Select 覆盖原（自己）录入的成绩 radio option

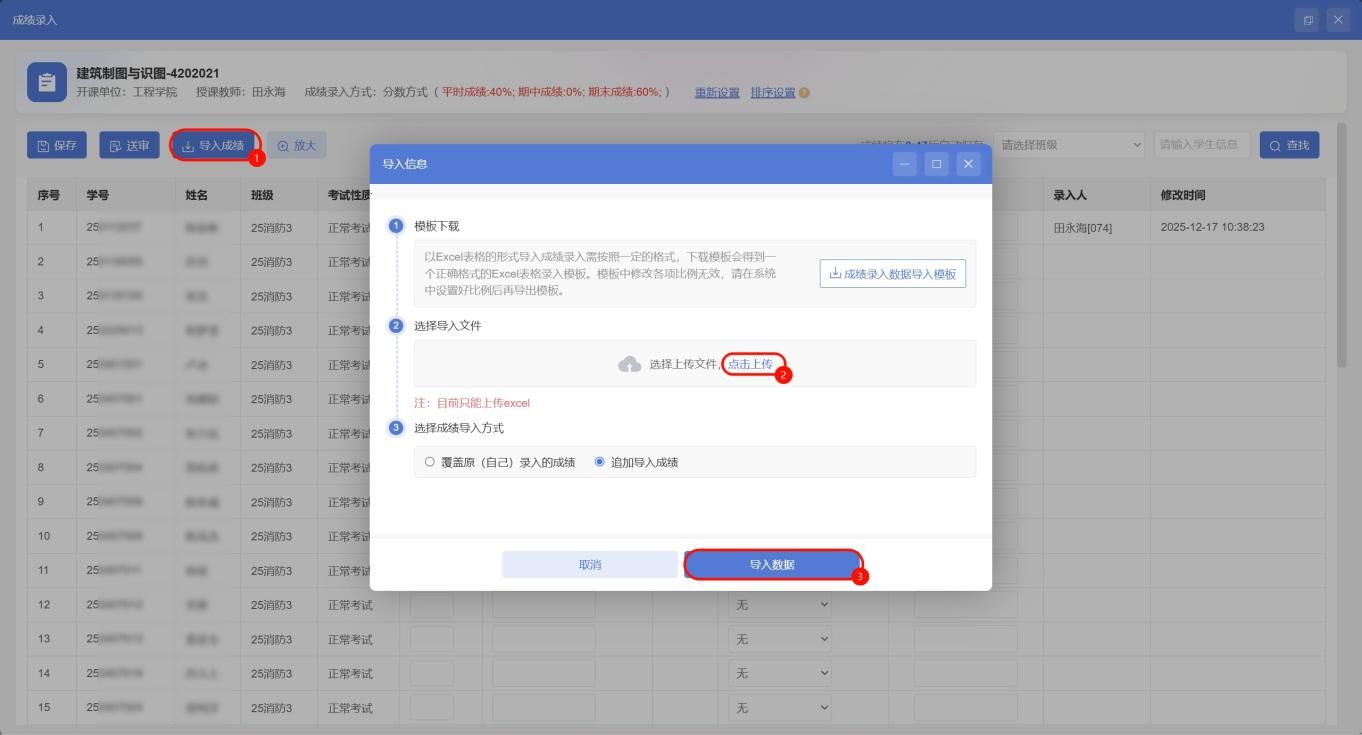click(x=430, y=462)
